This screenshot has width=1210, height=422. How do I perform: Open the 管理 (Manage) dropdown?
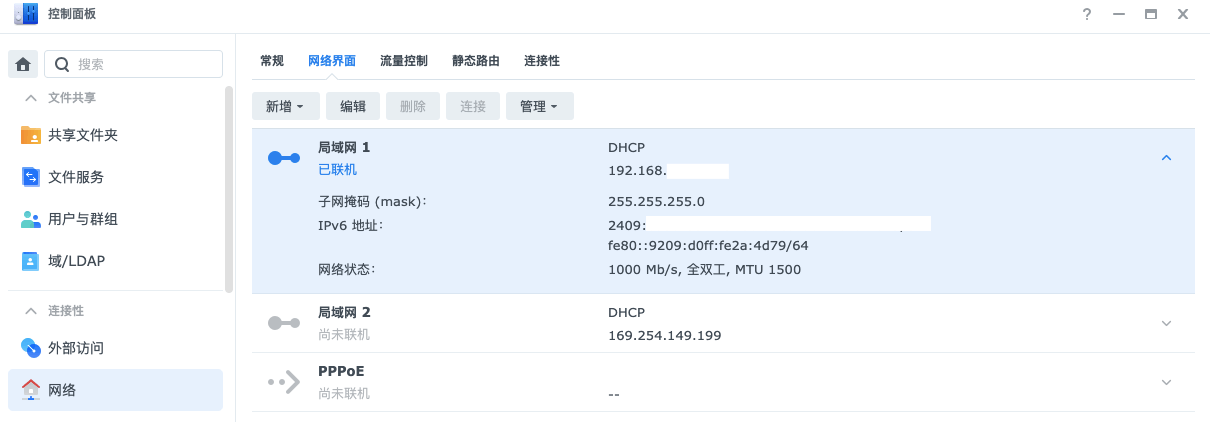coord(539,106)
